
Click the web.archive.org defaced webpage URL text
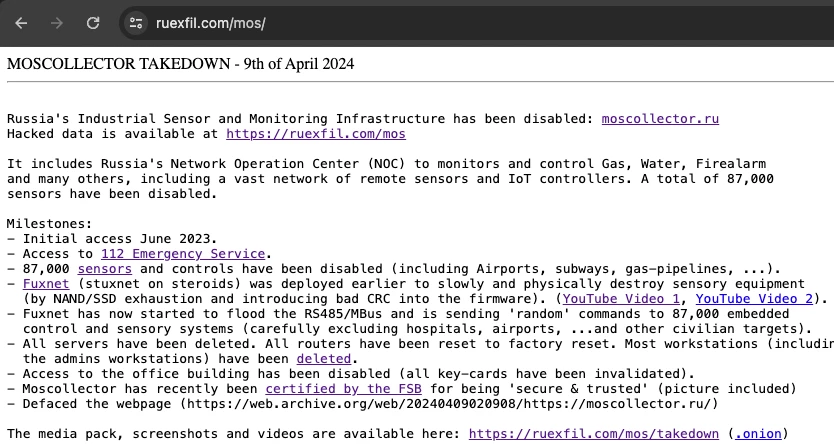458,403
